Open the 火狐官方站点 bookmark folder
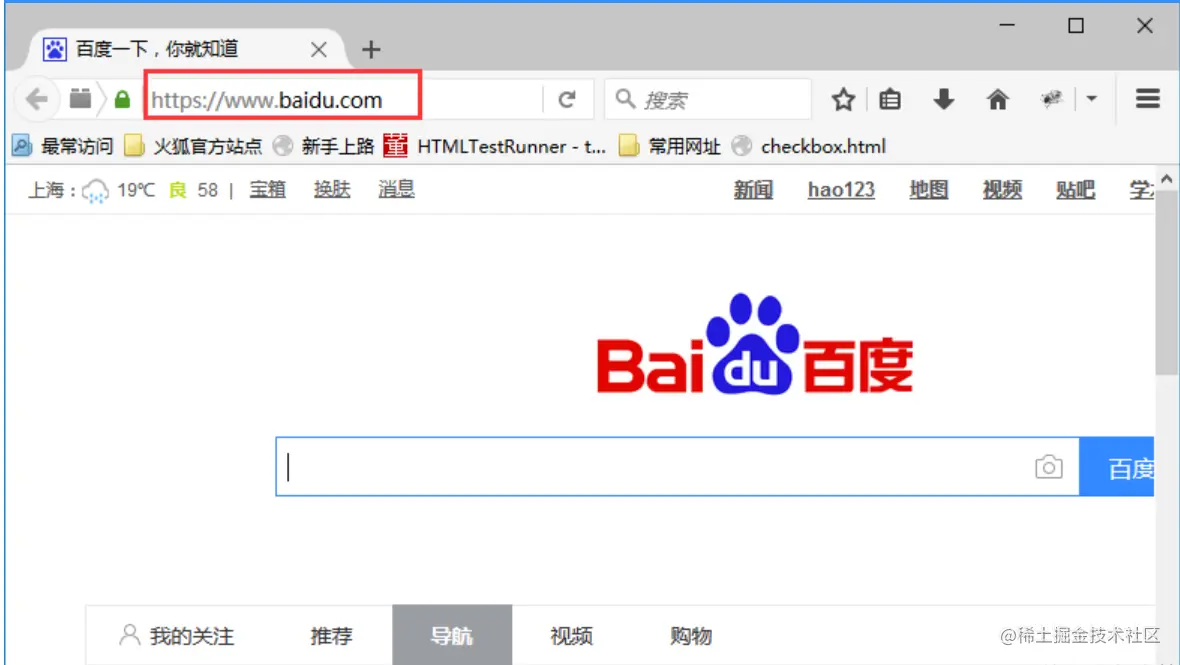The image size is (1180, 665). point(193,146)
